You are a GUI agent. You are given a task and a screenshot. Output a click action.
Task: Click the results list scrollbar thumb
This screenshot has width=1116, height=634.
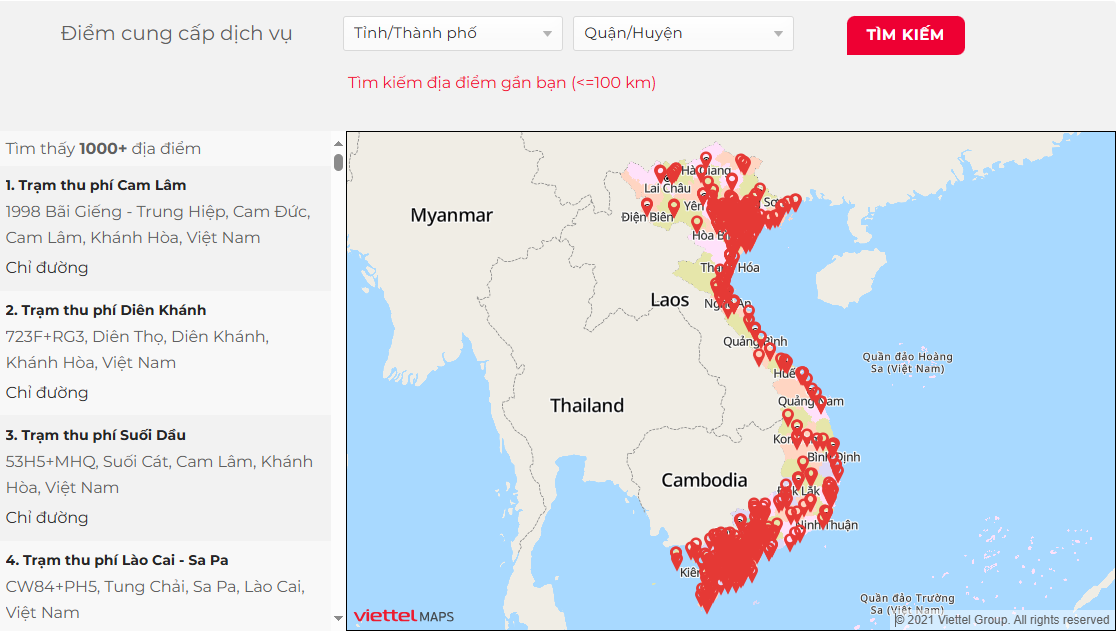click(338, 162)
